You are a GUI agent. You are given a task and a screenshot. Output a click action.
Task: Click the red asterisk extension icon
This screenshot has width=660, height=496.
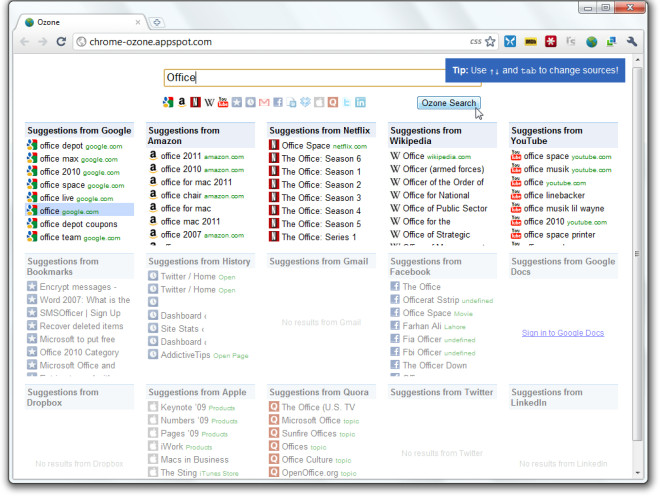point(551,41)
